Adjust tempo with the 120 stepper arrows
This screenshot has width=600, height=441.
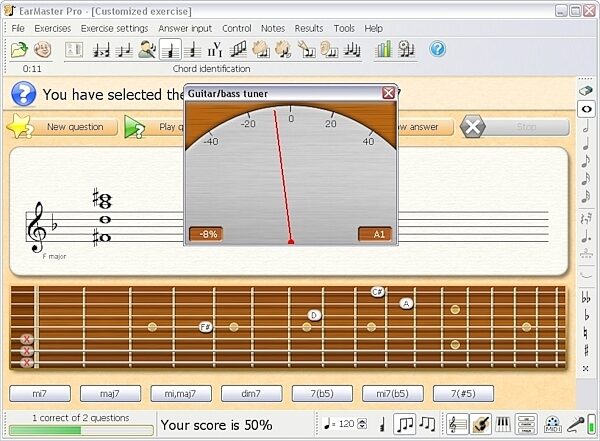[x=362, y=424]
